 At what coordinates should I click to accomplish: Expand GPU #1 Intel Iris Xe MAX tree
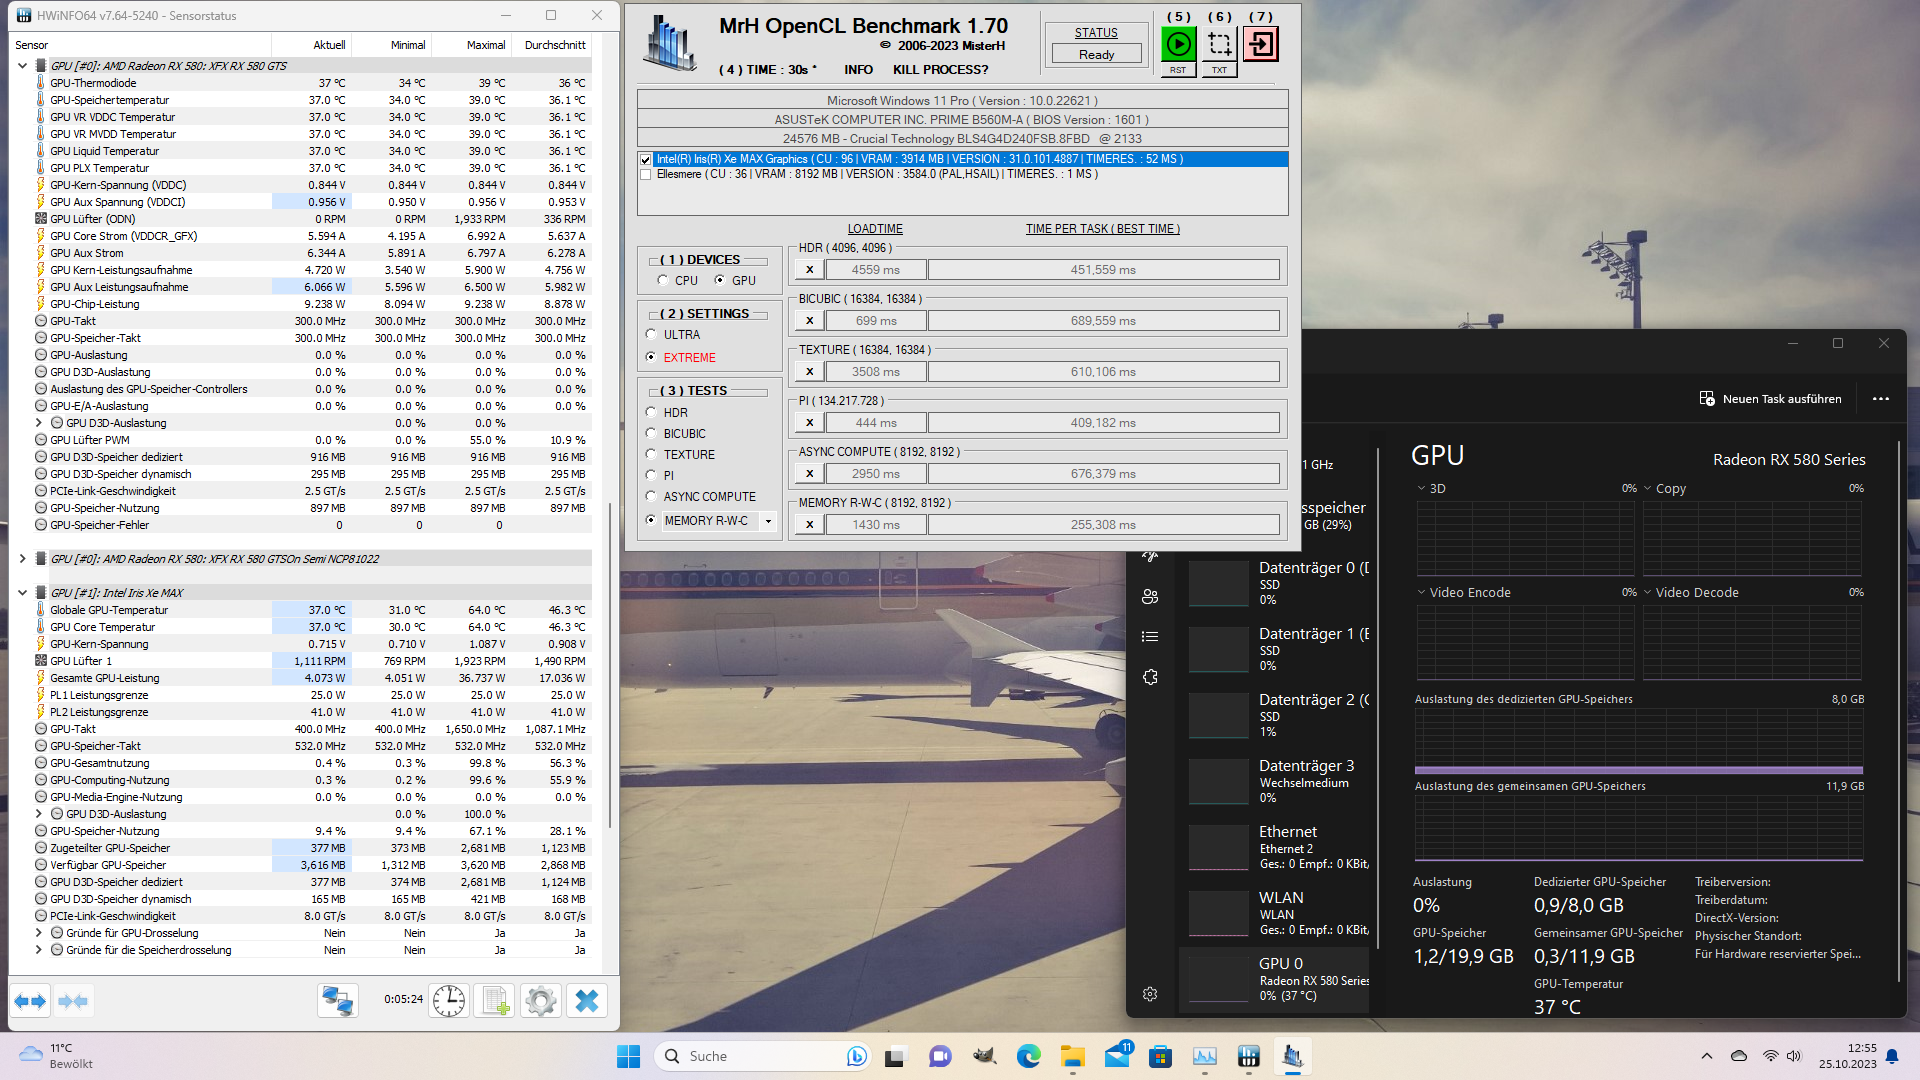[21, 592]
